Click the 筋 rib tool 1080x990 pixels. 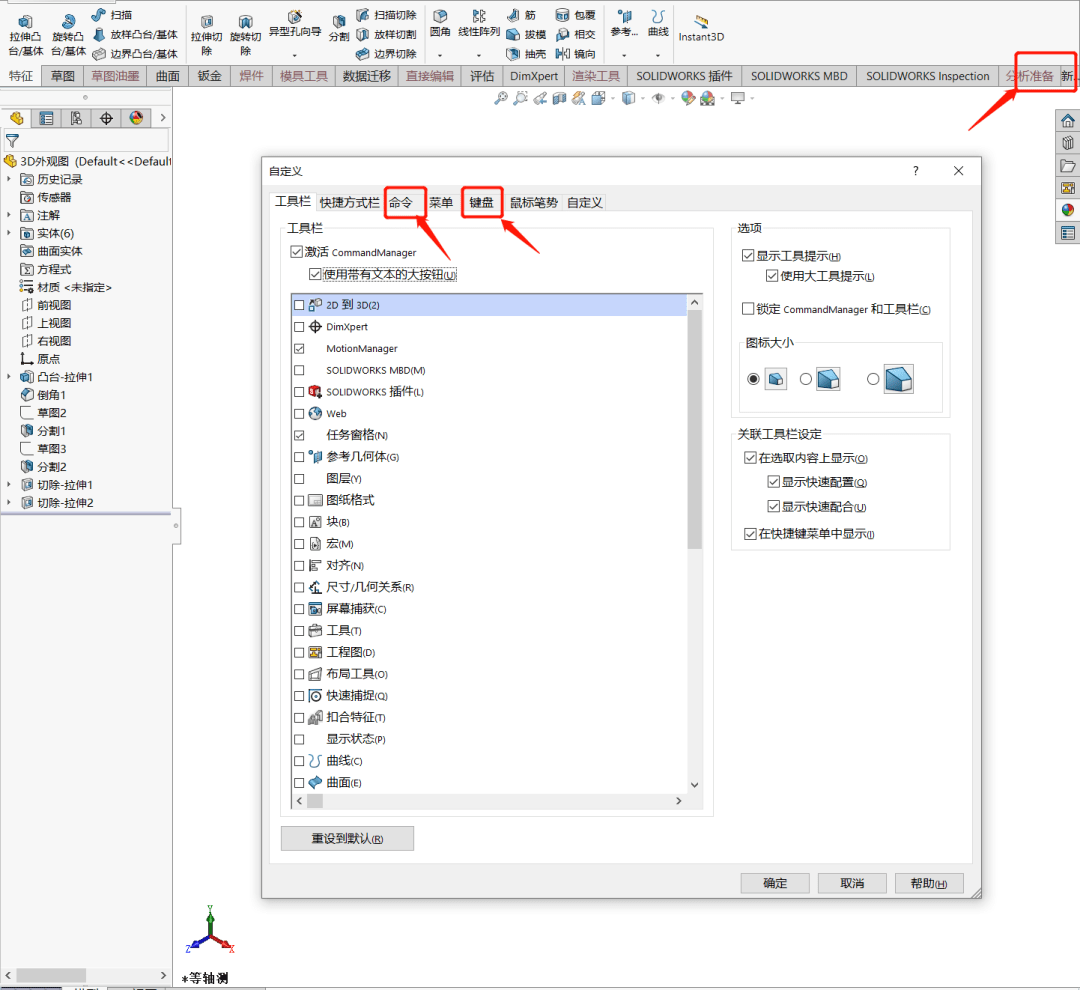pyautogui.click(x=521, y=14)
